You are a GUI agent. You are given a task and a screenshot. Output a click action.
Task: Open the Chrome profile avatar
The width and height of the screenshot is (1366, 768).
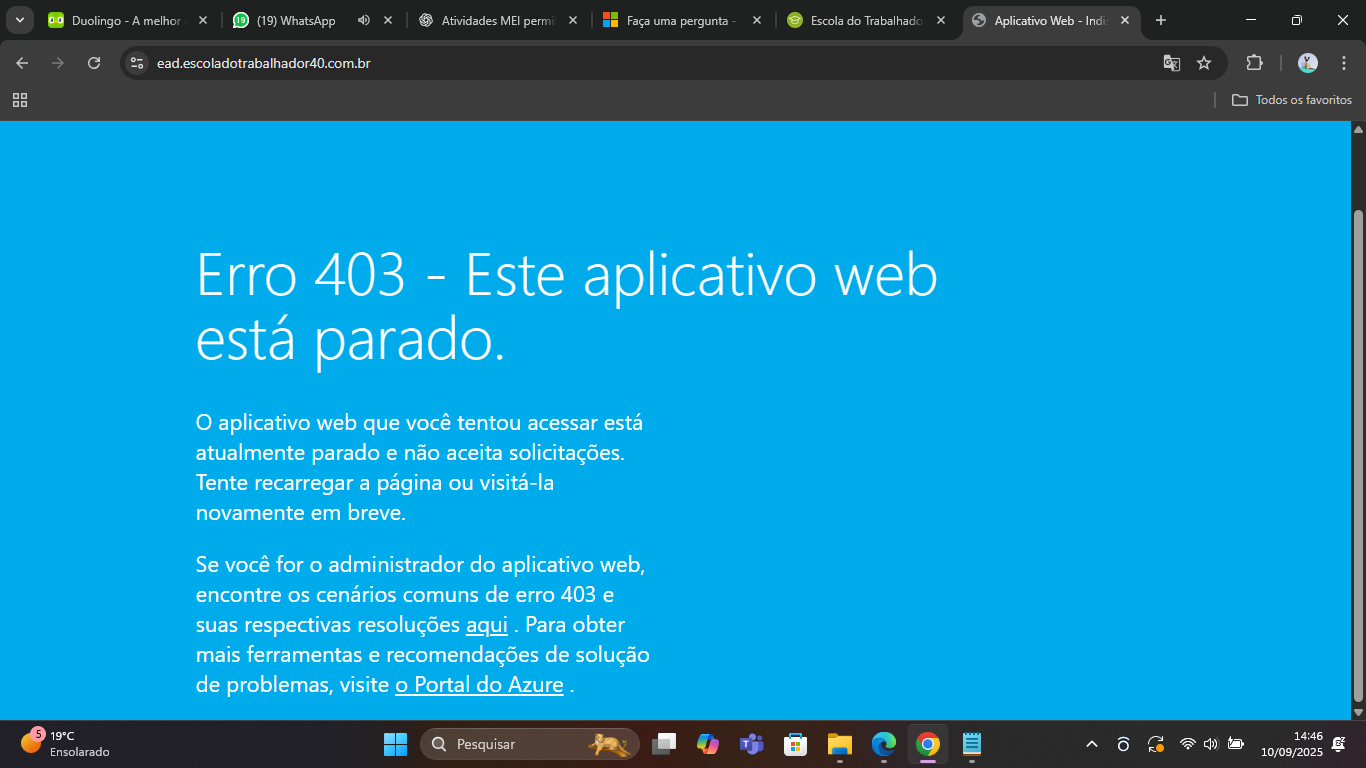pyautogui.click(x=1308, y=63)
